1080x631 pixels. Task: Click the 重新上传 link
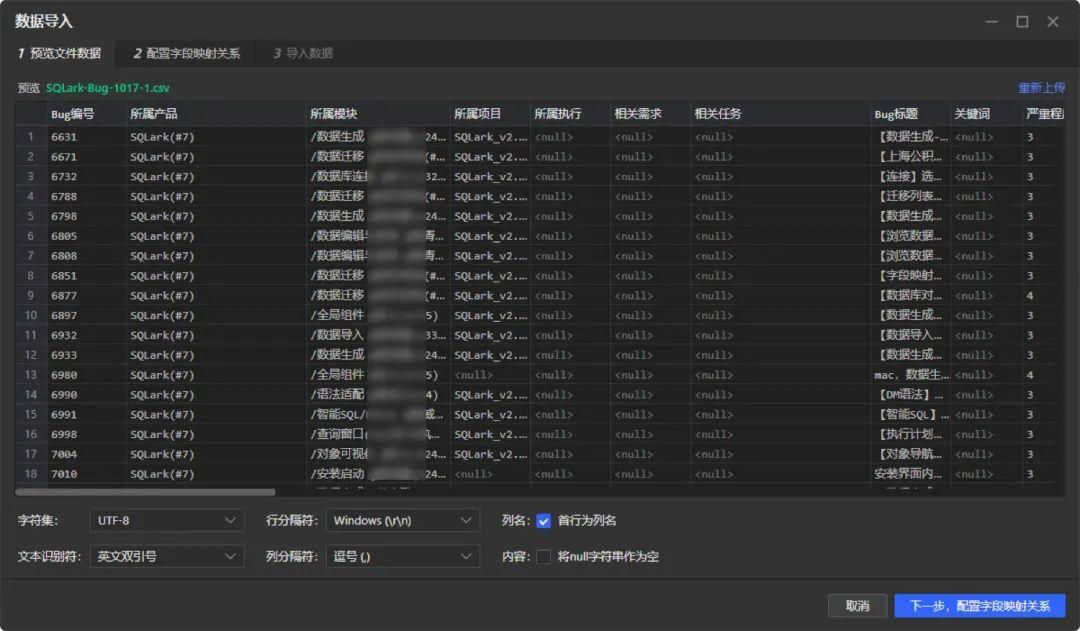point(1041,88)
